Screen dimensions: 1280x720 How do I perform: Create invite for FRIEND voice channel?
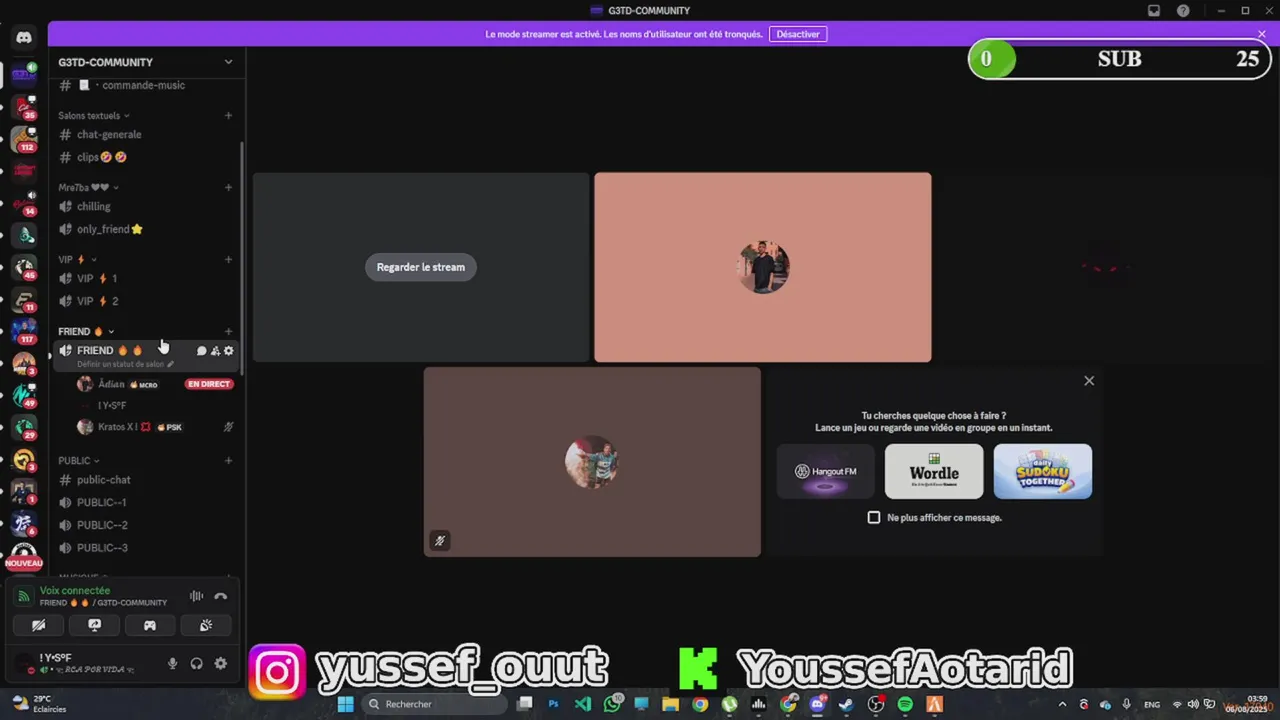pos(215,351)
